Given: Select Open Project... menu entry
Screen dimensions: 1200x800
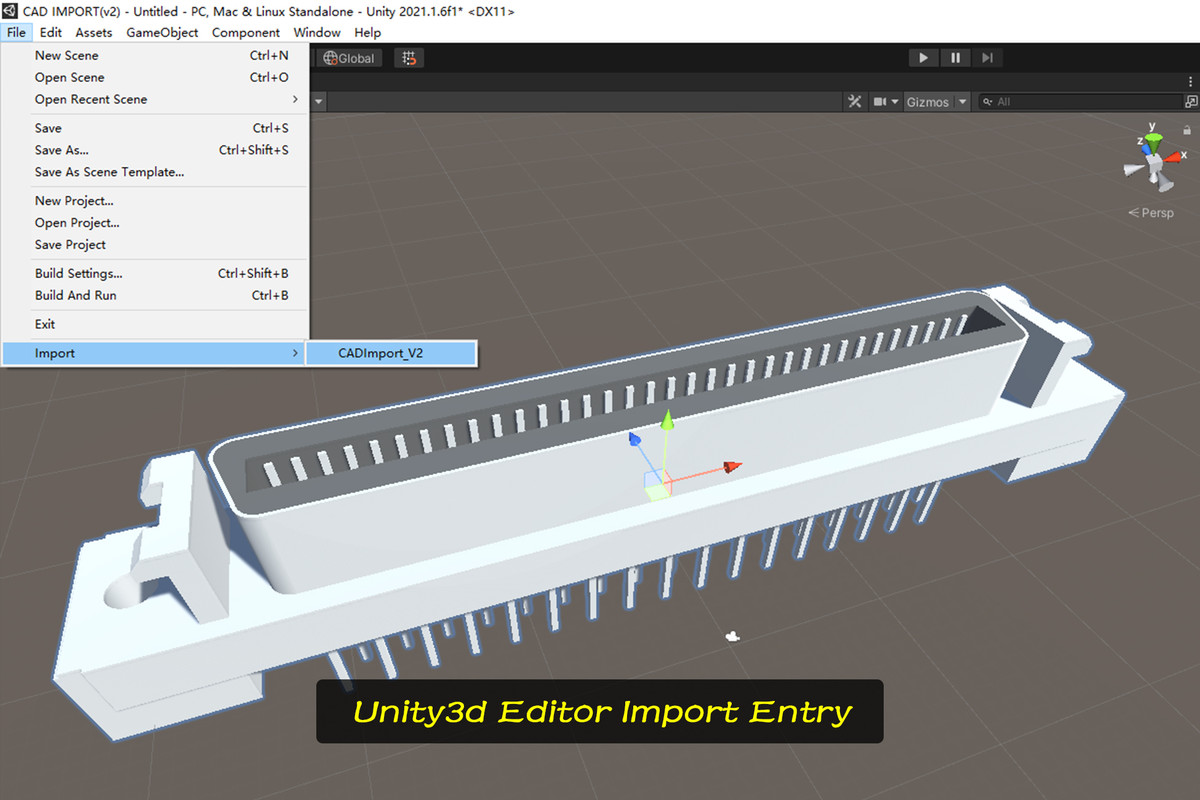Looking at the screenshot, I should click(155, 223).
